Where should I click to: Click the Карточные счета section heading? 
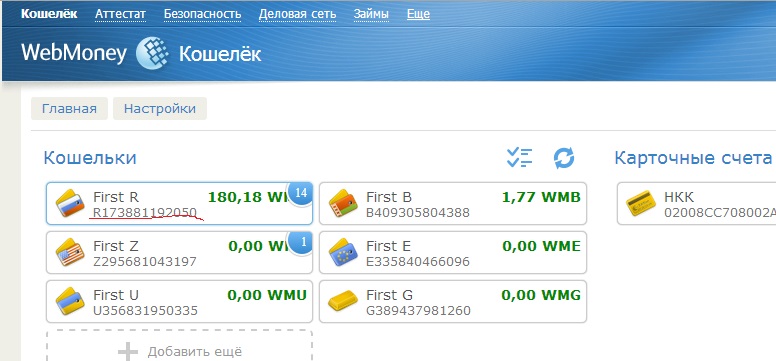[693, 158]
